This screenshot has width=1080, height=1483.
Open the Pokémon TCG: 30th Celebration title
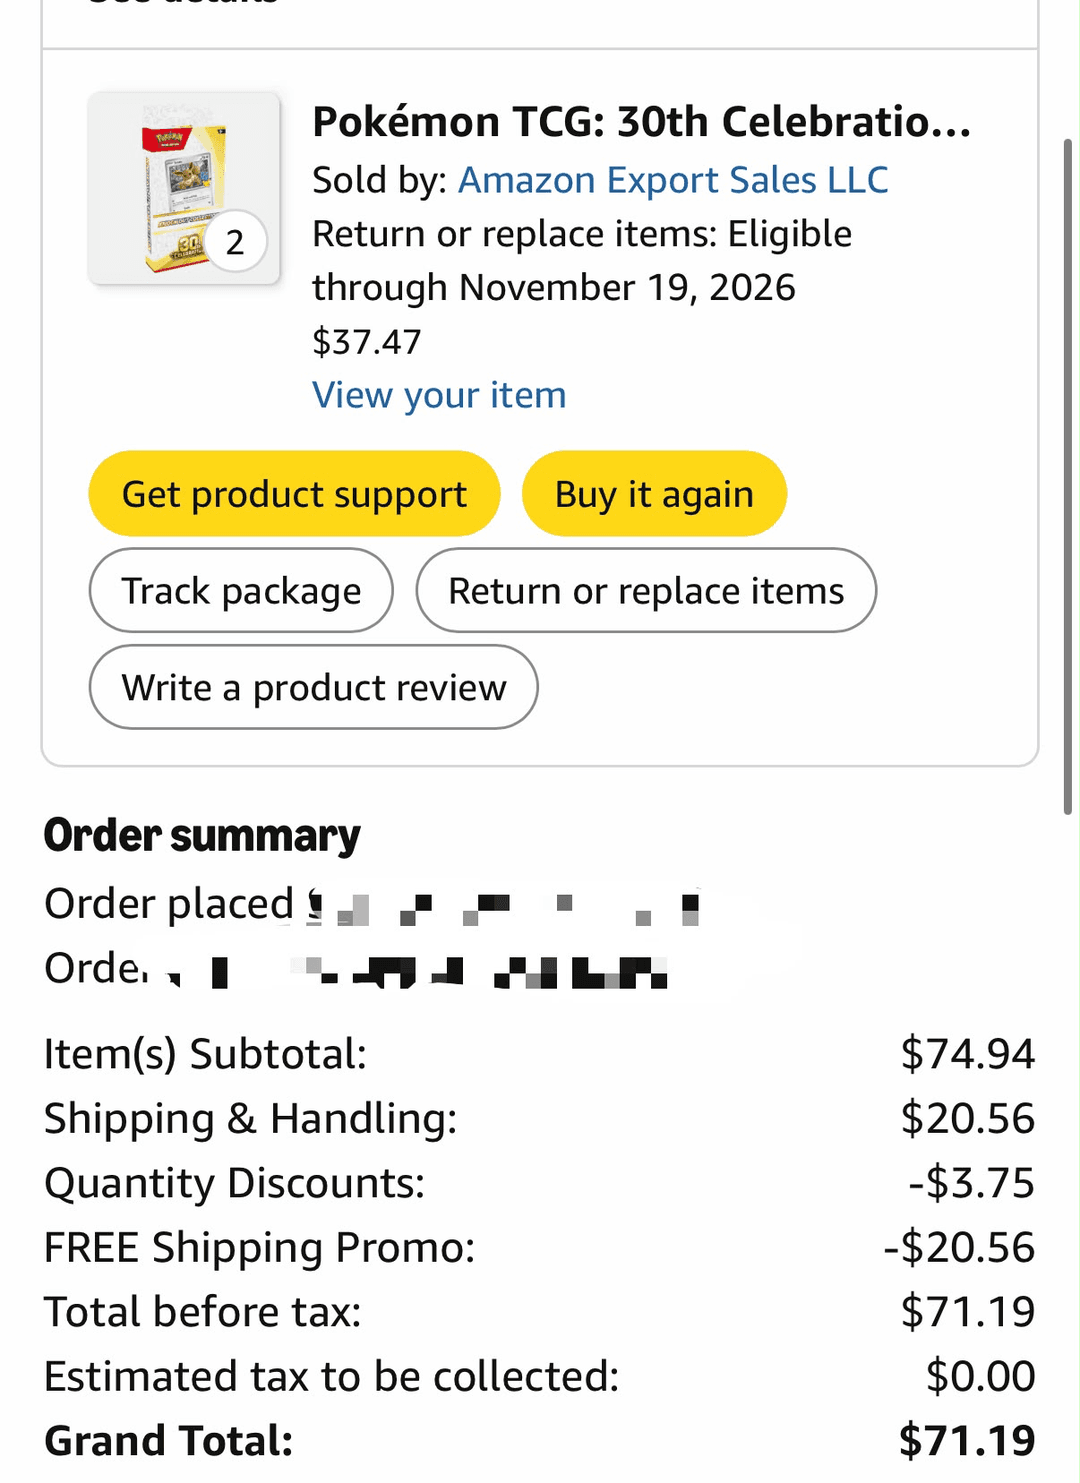[641, 122]
